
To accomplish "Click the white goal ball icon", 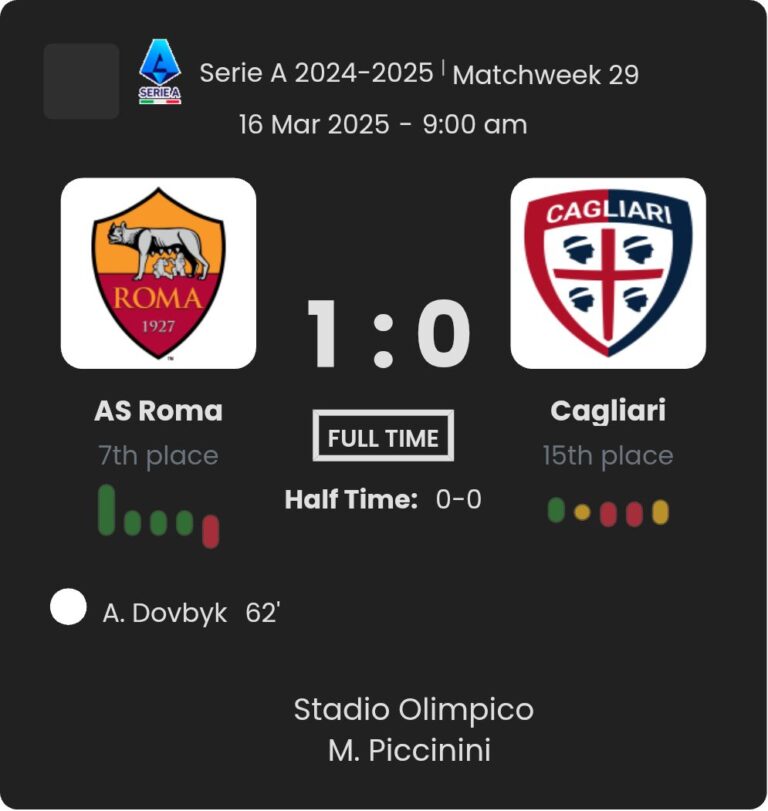I will click(x=68, y=607).
